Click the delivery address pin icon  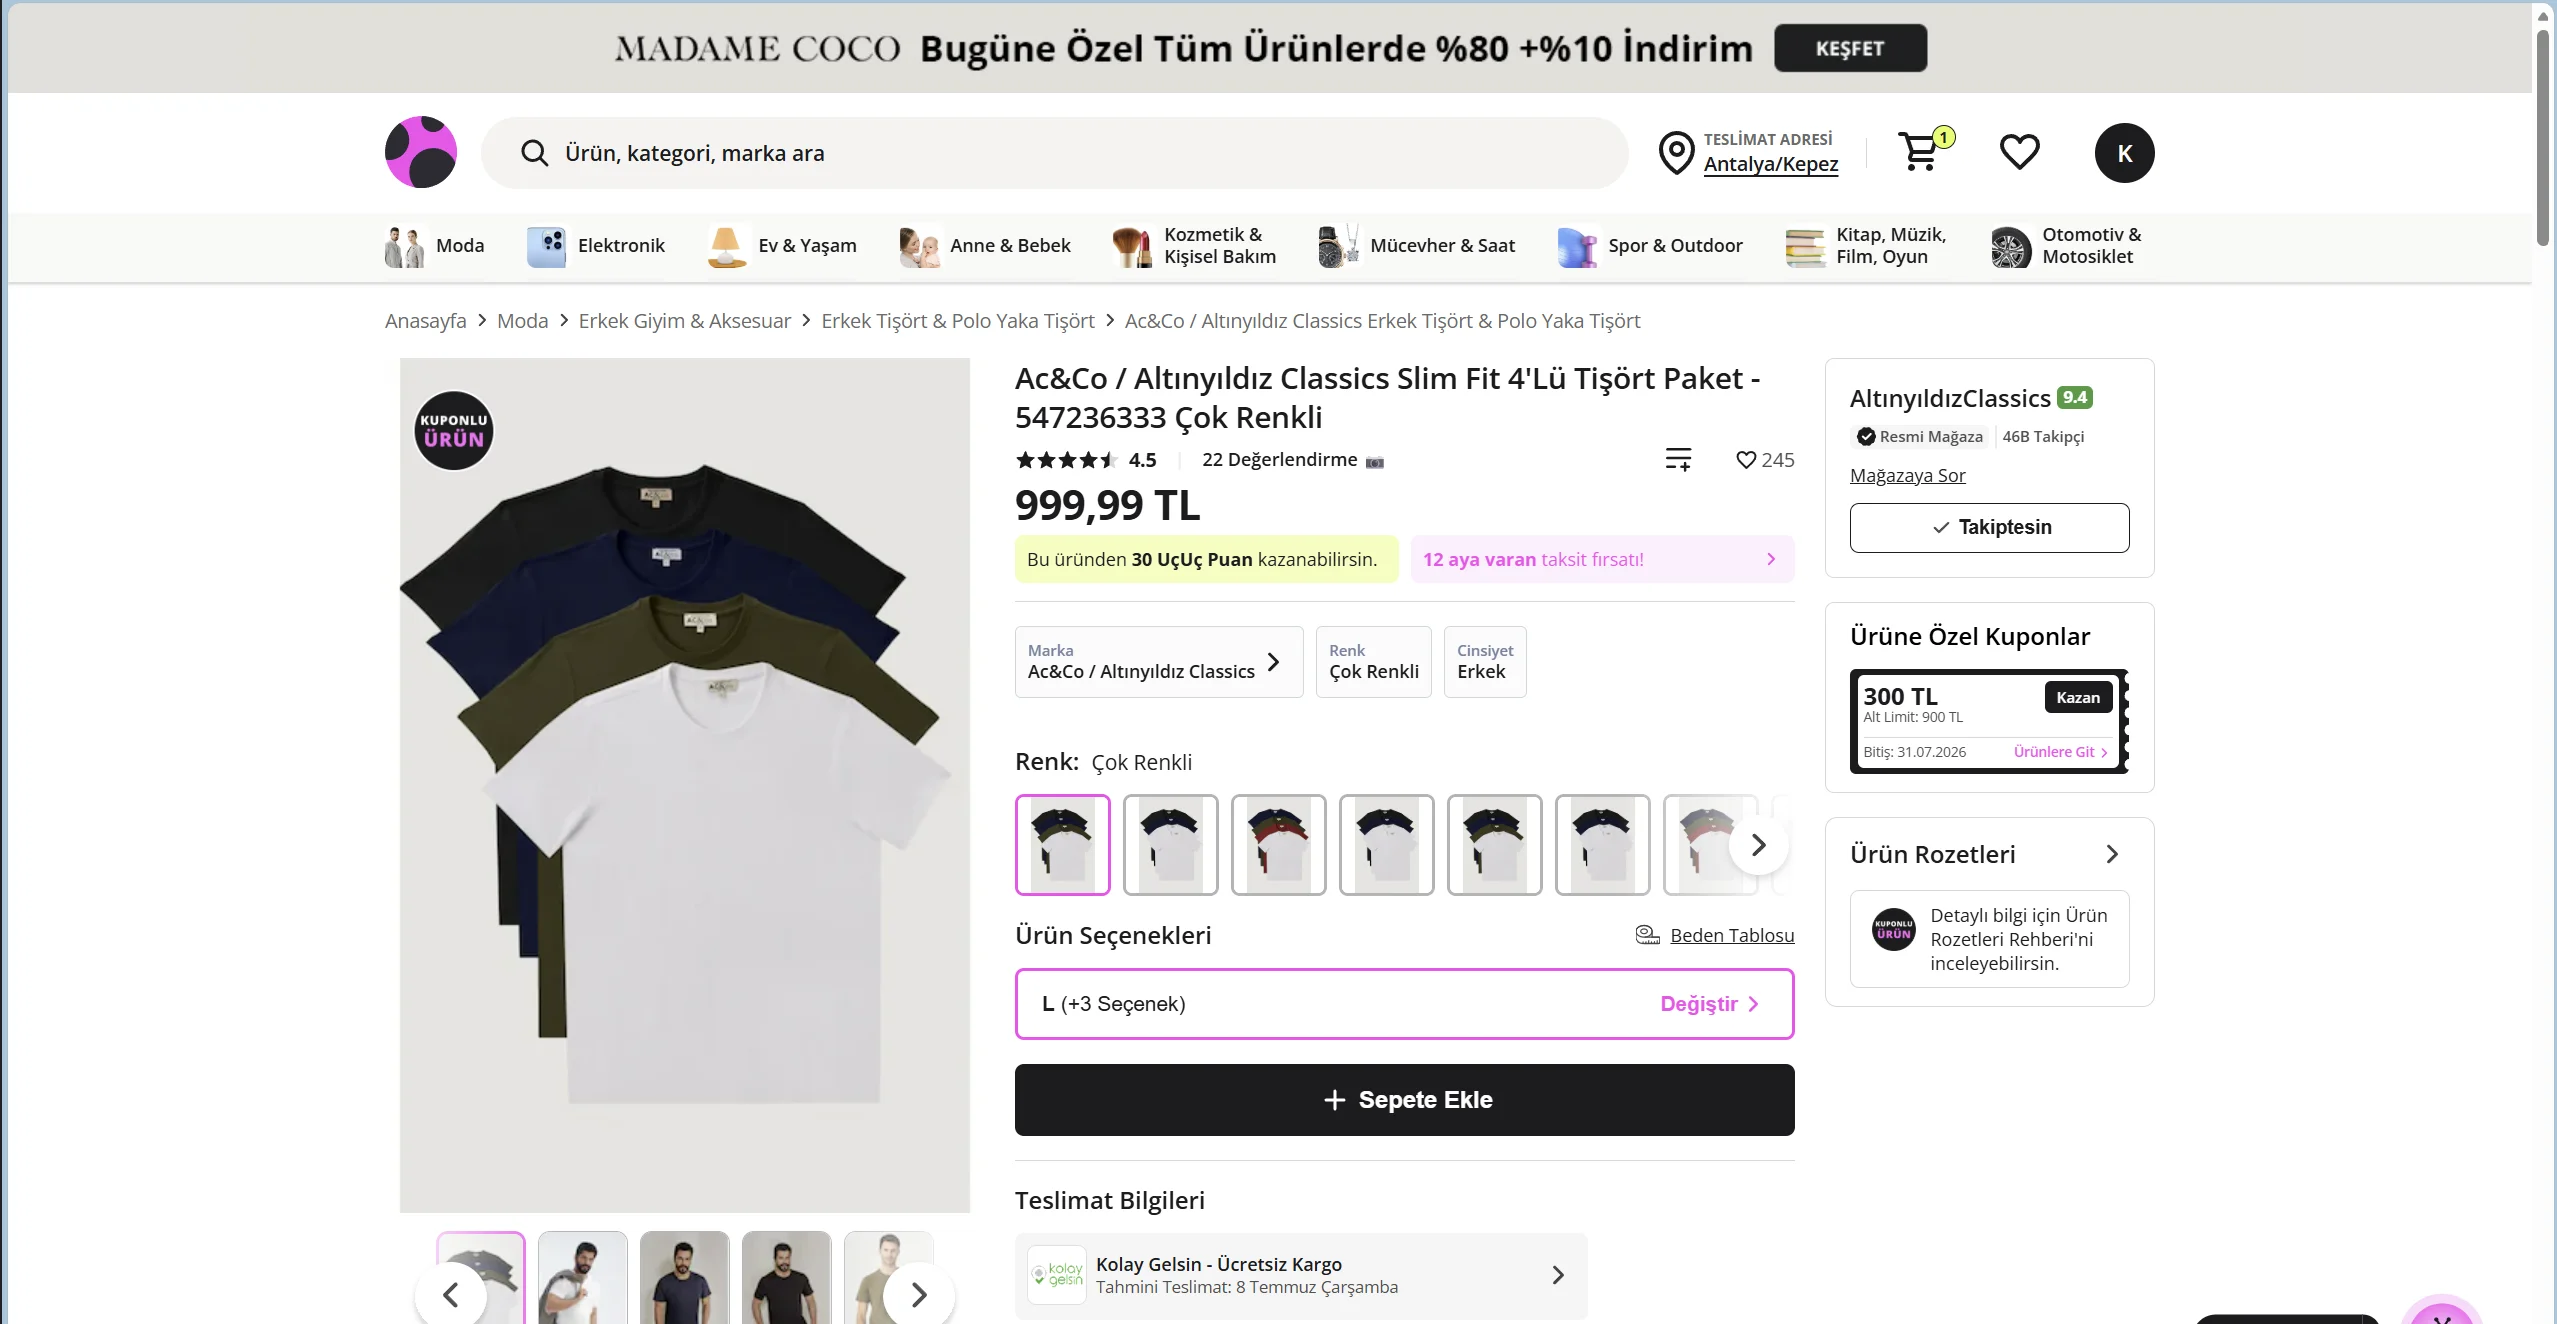(x=1676, y=153)
